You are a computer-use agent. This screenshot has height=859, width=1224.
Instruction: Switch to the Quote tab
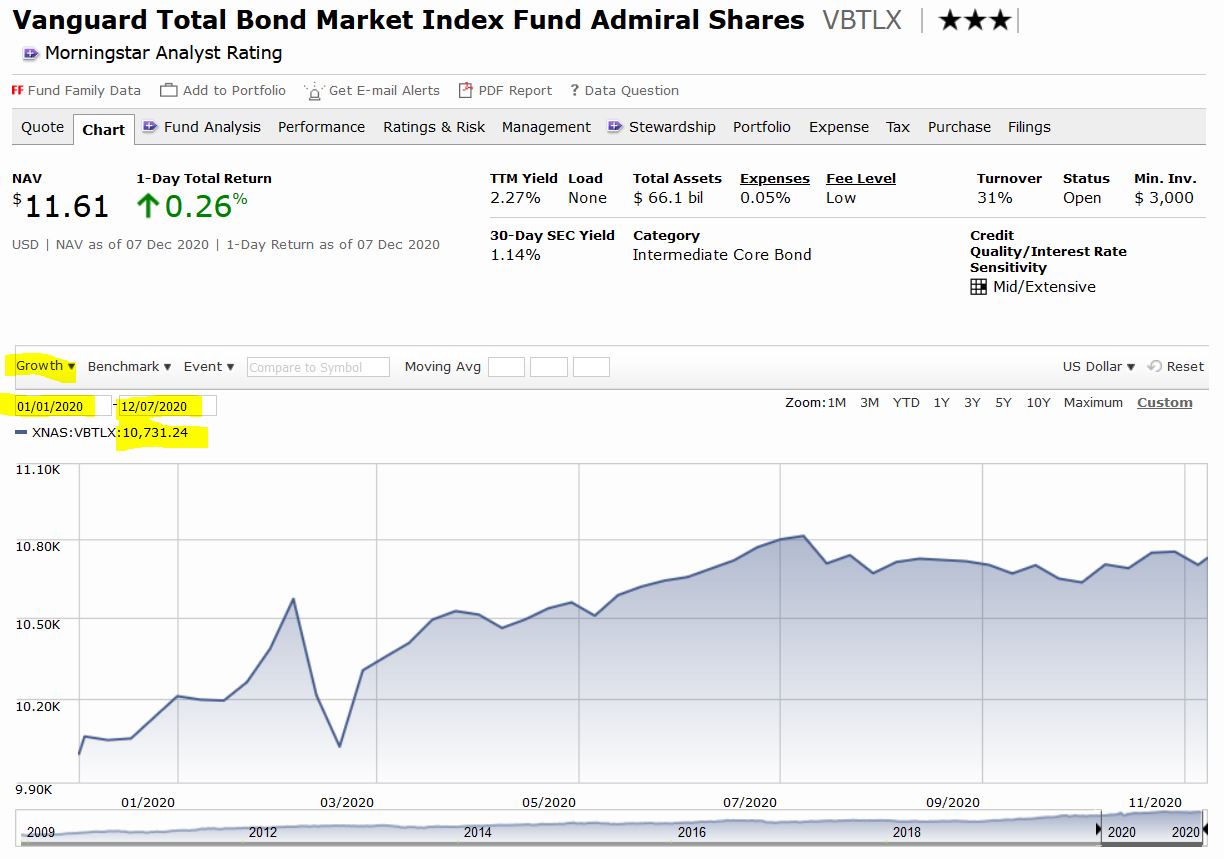(43, 127)
